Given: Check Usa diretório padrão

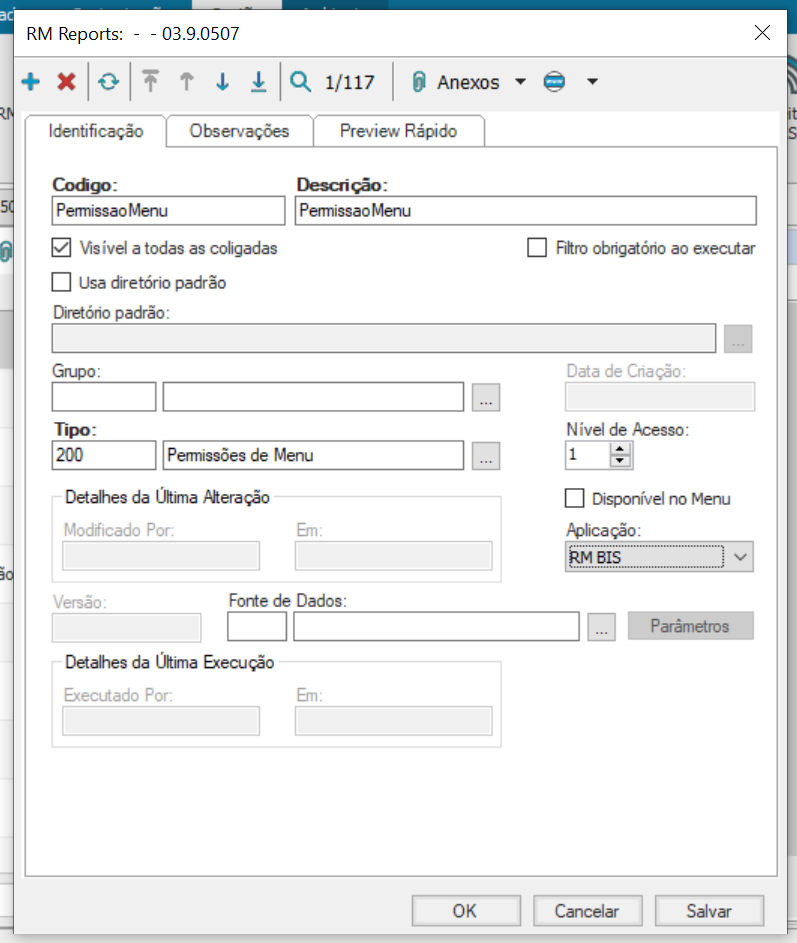Looking at the screenshot, I should click(61, 282).
